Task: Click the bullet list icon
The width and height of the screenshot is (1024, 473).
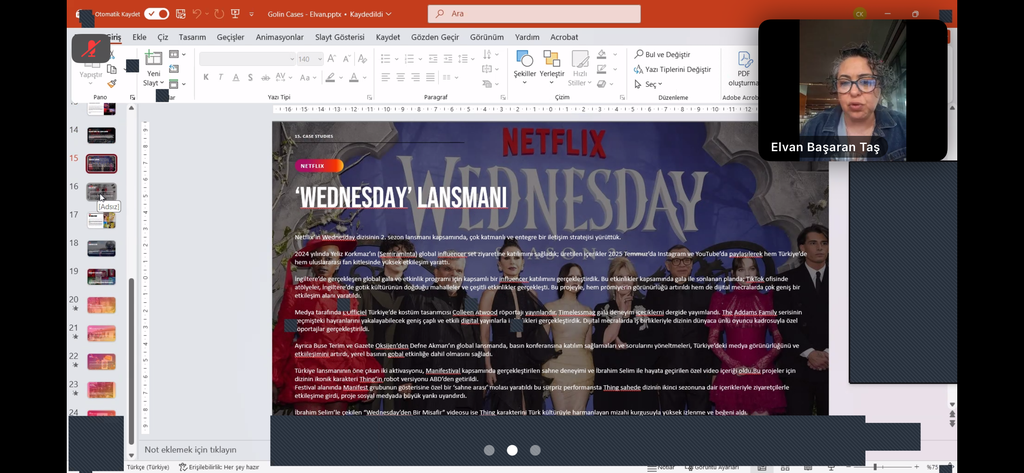Action: pyautogui.click(x=387, y=59)
